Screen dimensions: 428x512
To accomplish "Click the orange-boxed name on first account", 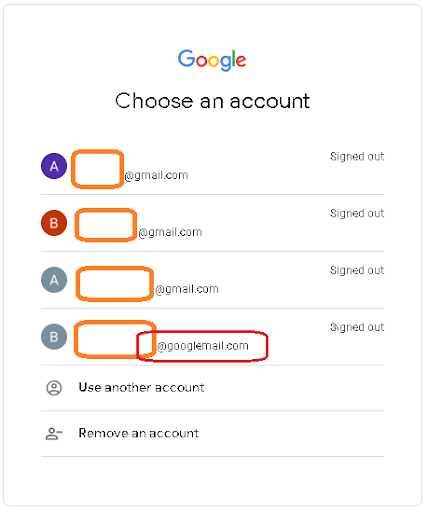I will click(x=97, y=169).
